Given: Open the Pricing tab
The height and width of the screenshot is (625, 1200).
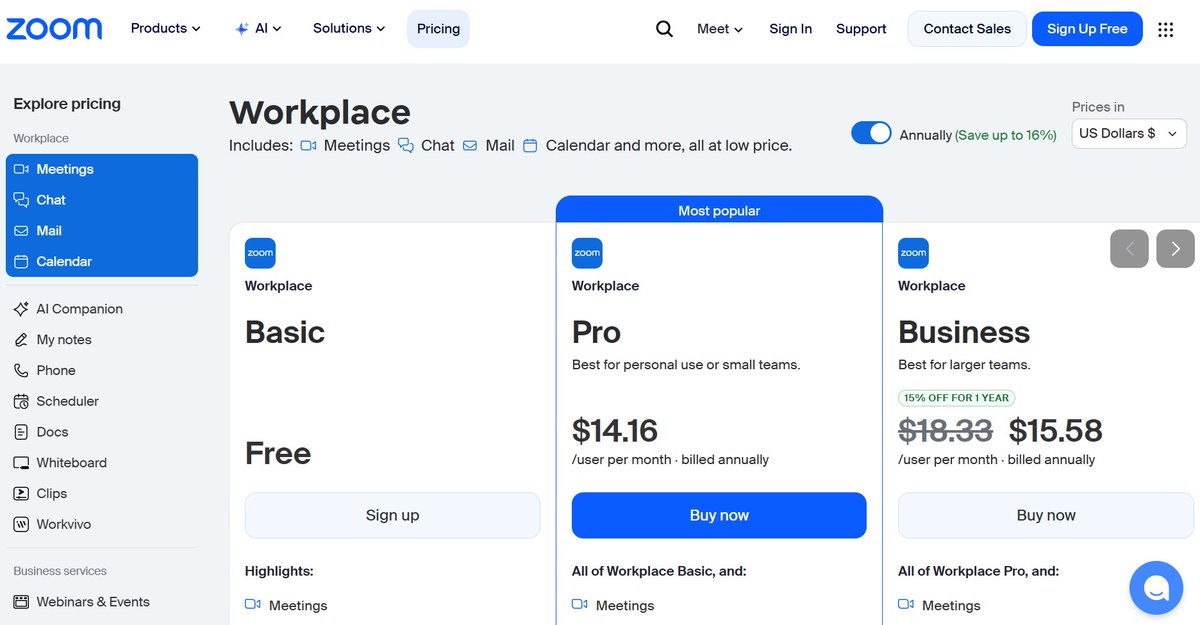Looking at the screenshot, I should [438, 29].
